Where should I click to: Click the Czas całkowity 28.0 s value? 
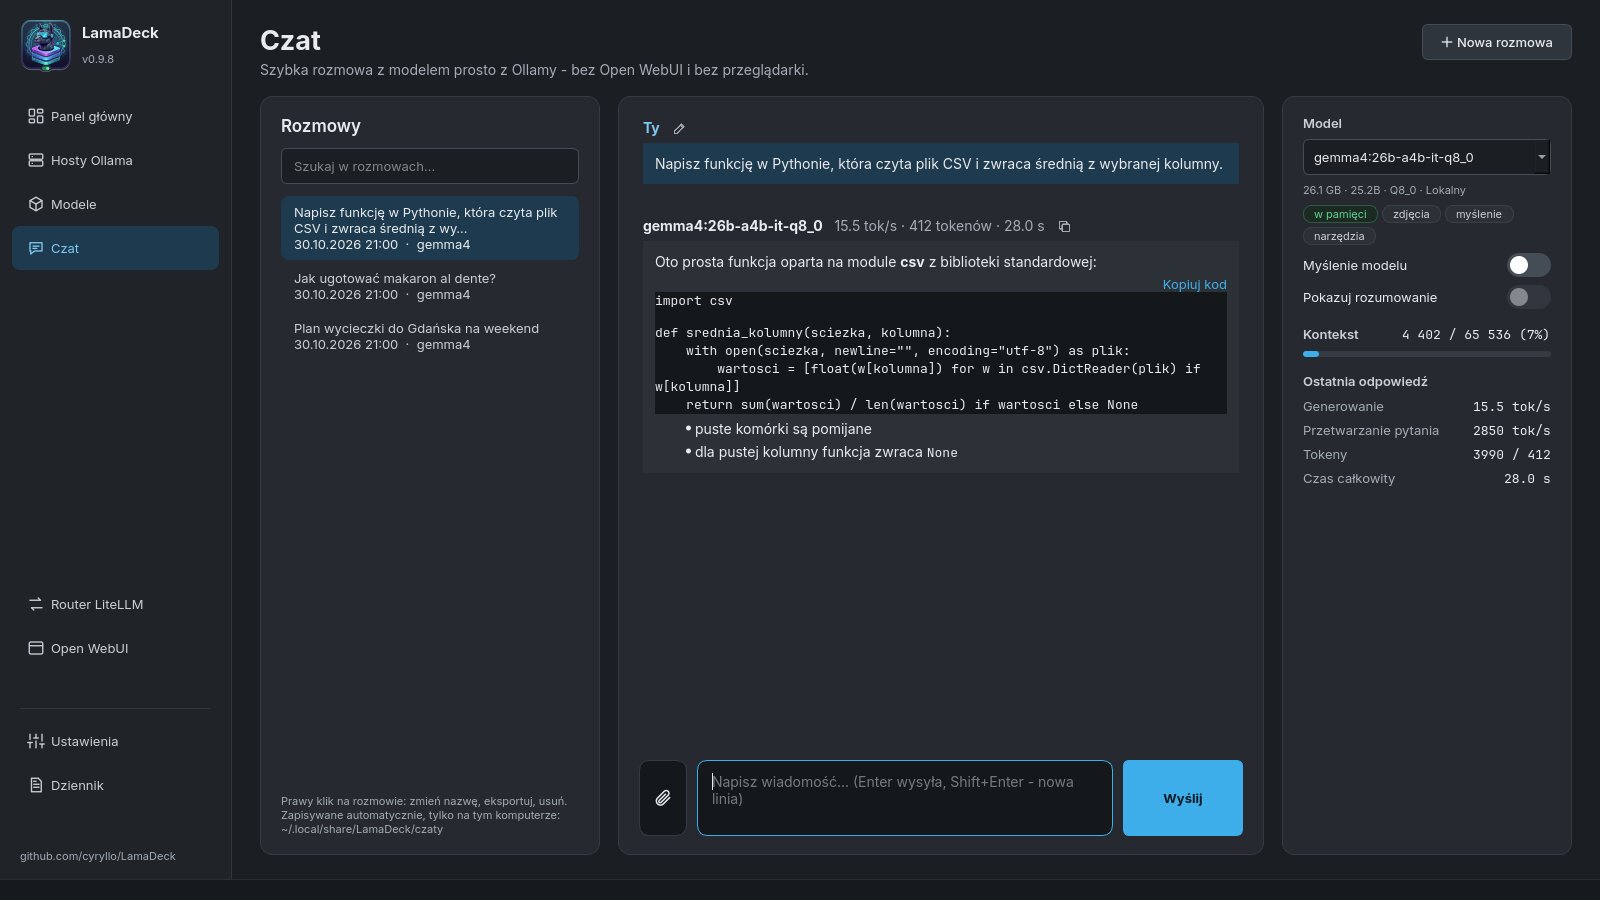(x=1527, y=478)
